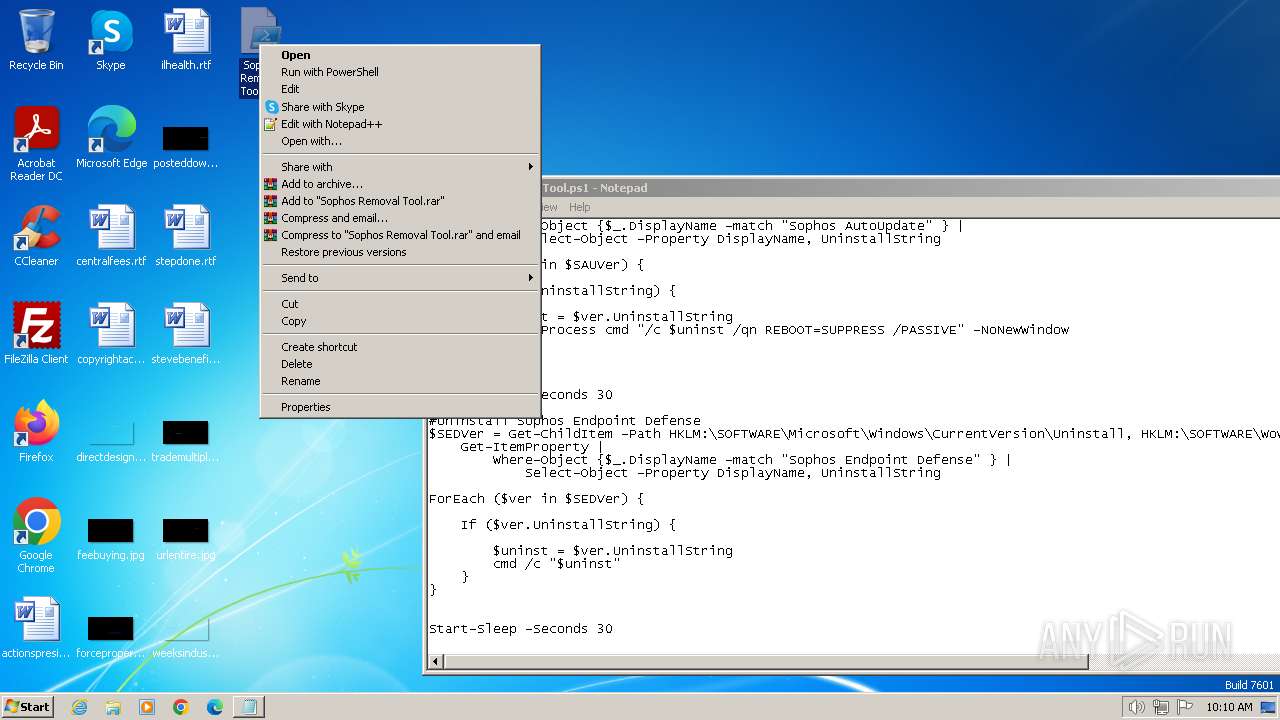Open Properties from the context menu
Image resolution: width=1280 pixels, height=720 pixels.
[400, 407]
